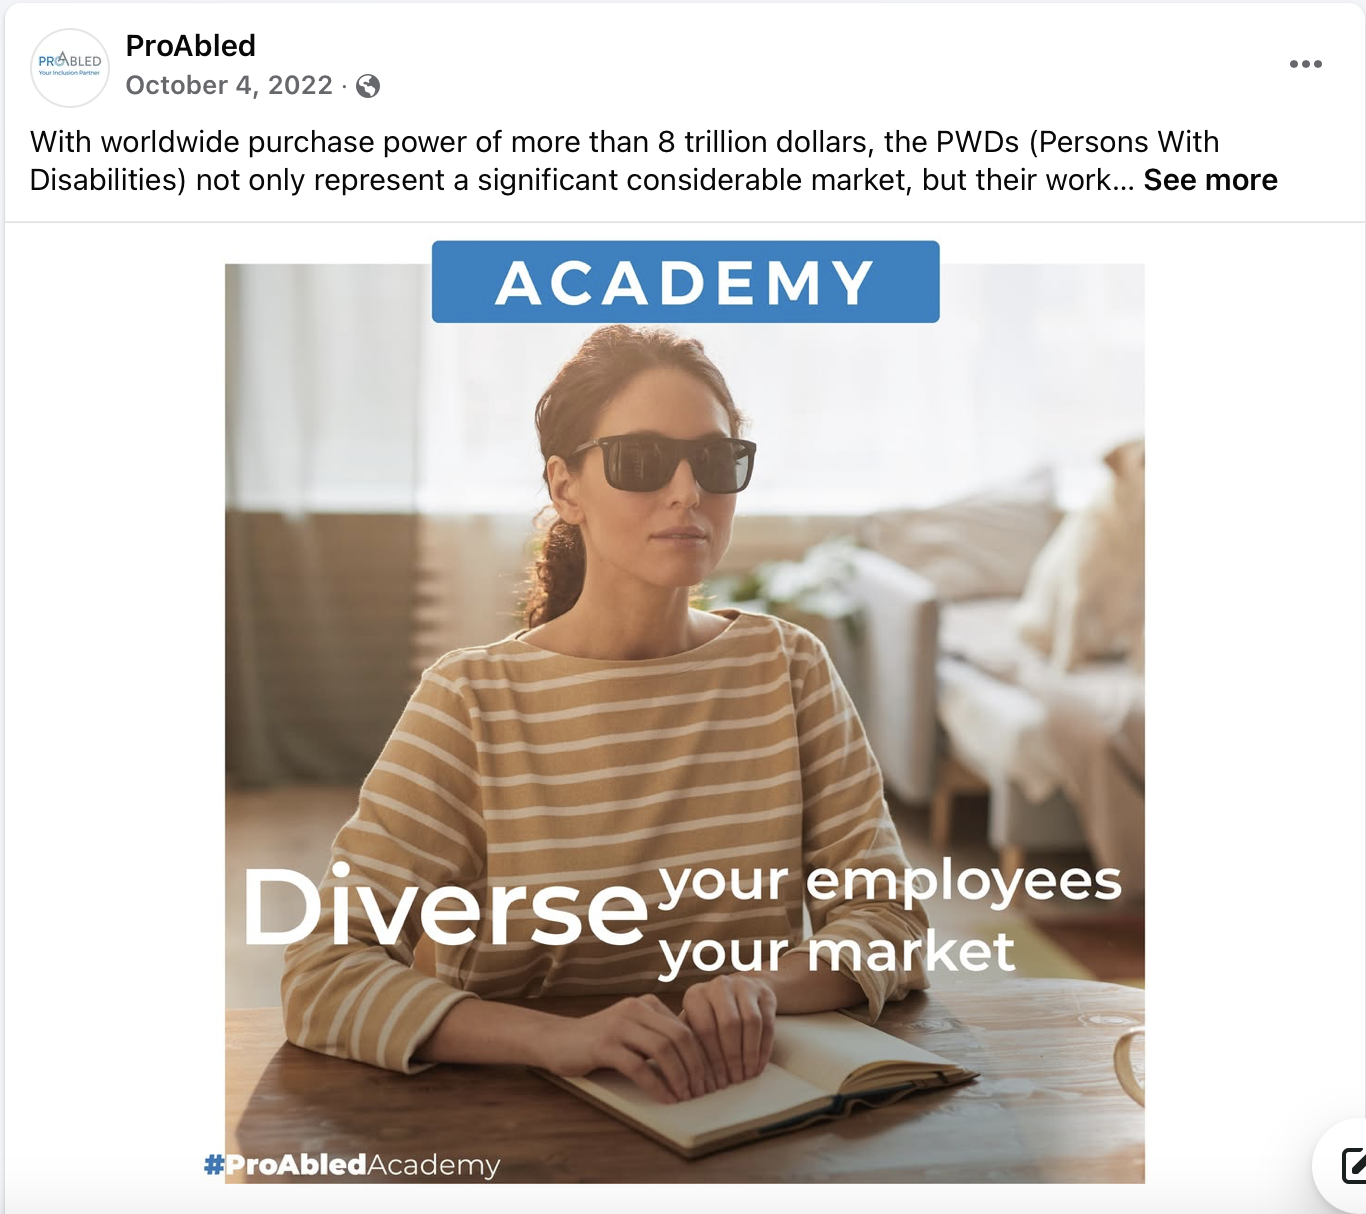The image size is (1366, 1214).
Task: Click the woman's dark sunglasses in photo
Action: [664, 463]
